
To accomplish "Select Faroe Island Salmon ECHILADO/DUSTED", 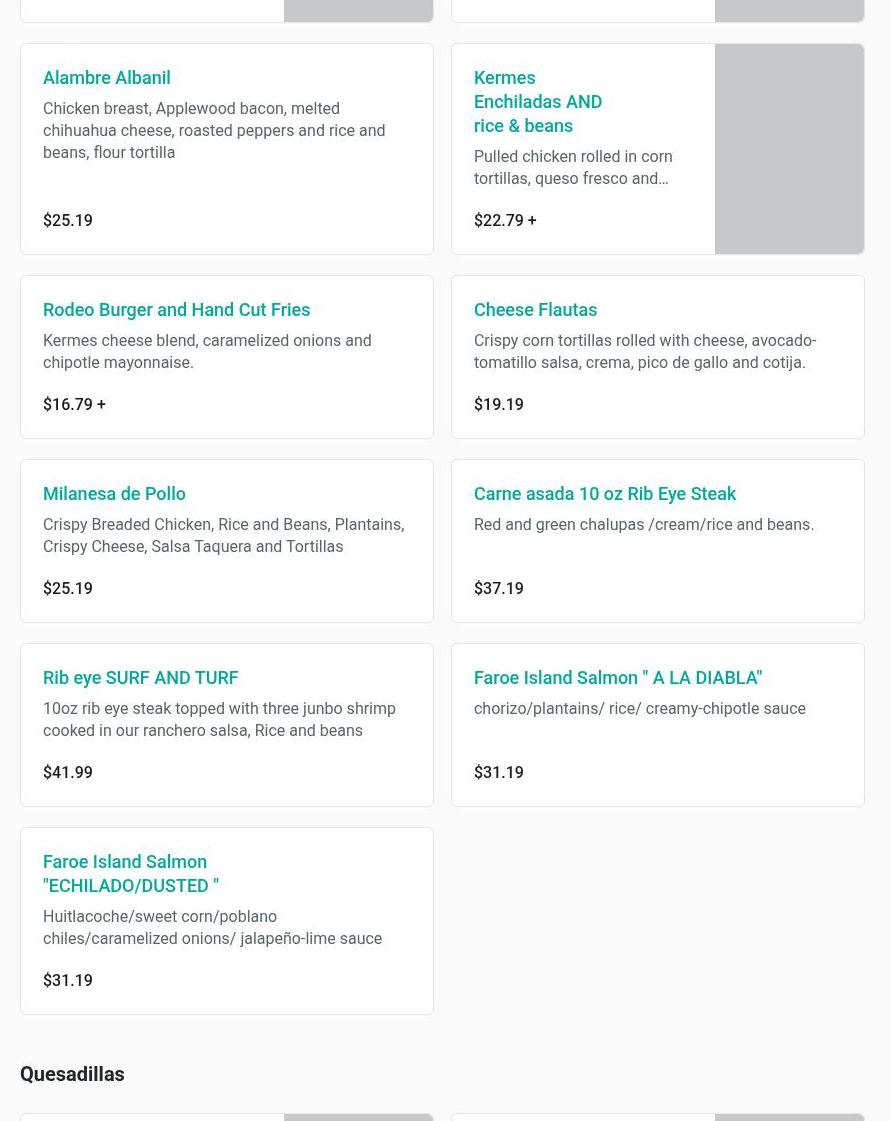I will pos(131,874).
